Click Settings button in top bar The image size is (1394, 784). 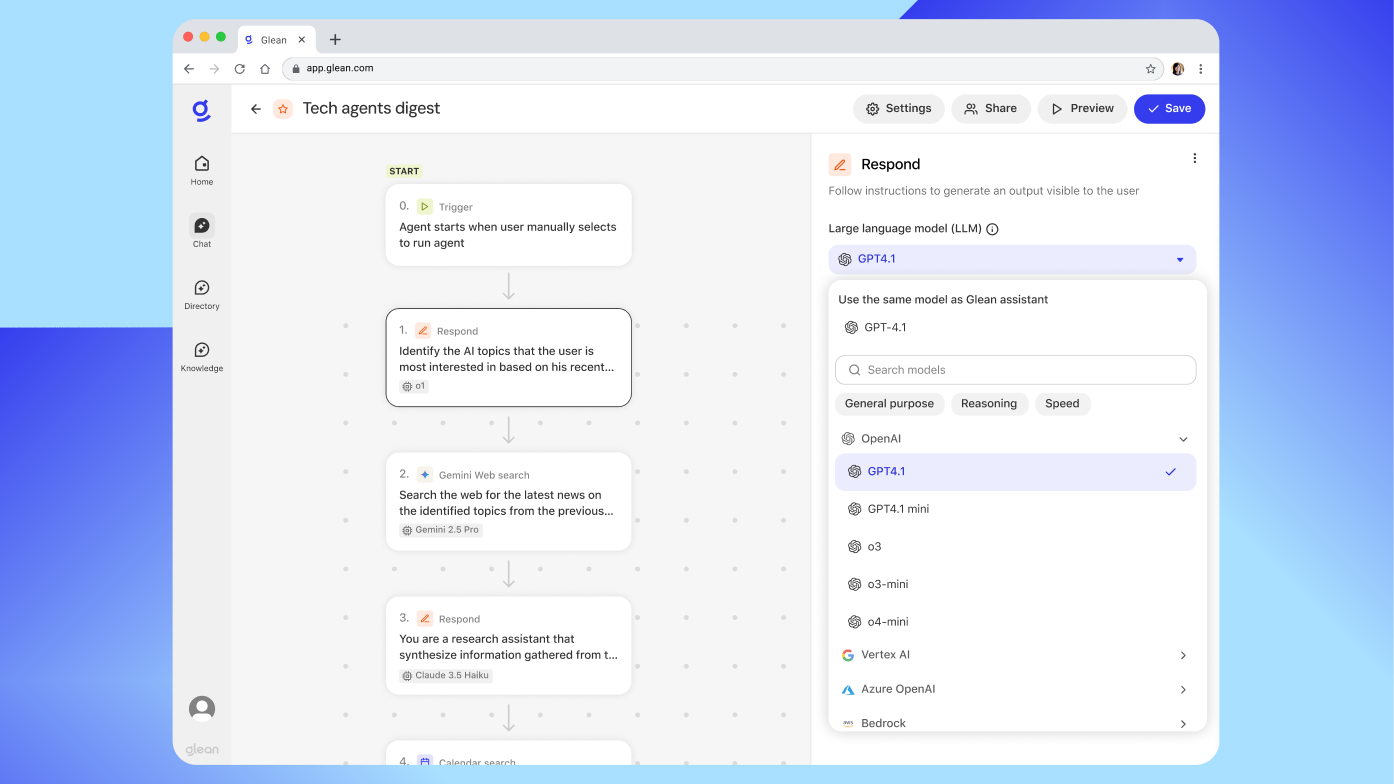[x=898, y=109]
